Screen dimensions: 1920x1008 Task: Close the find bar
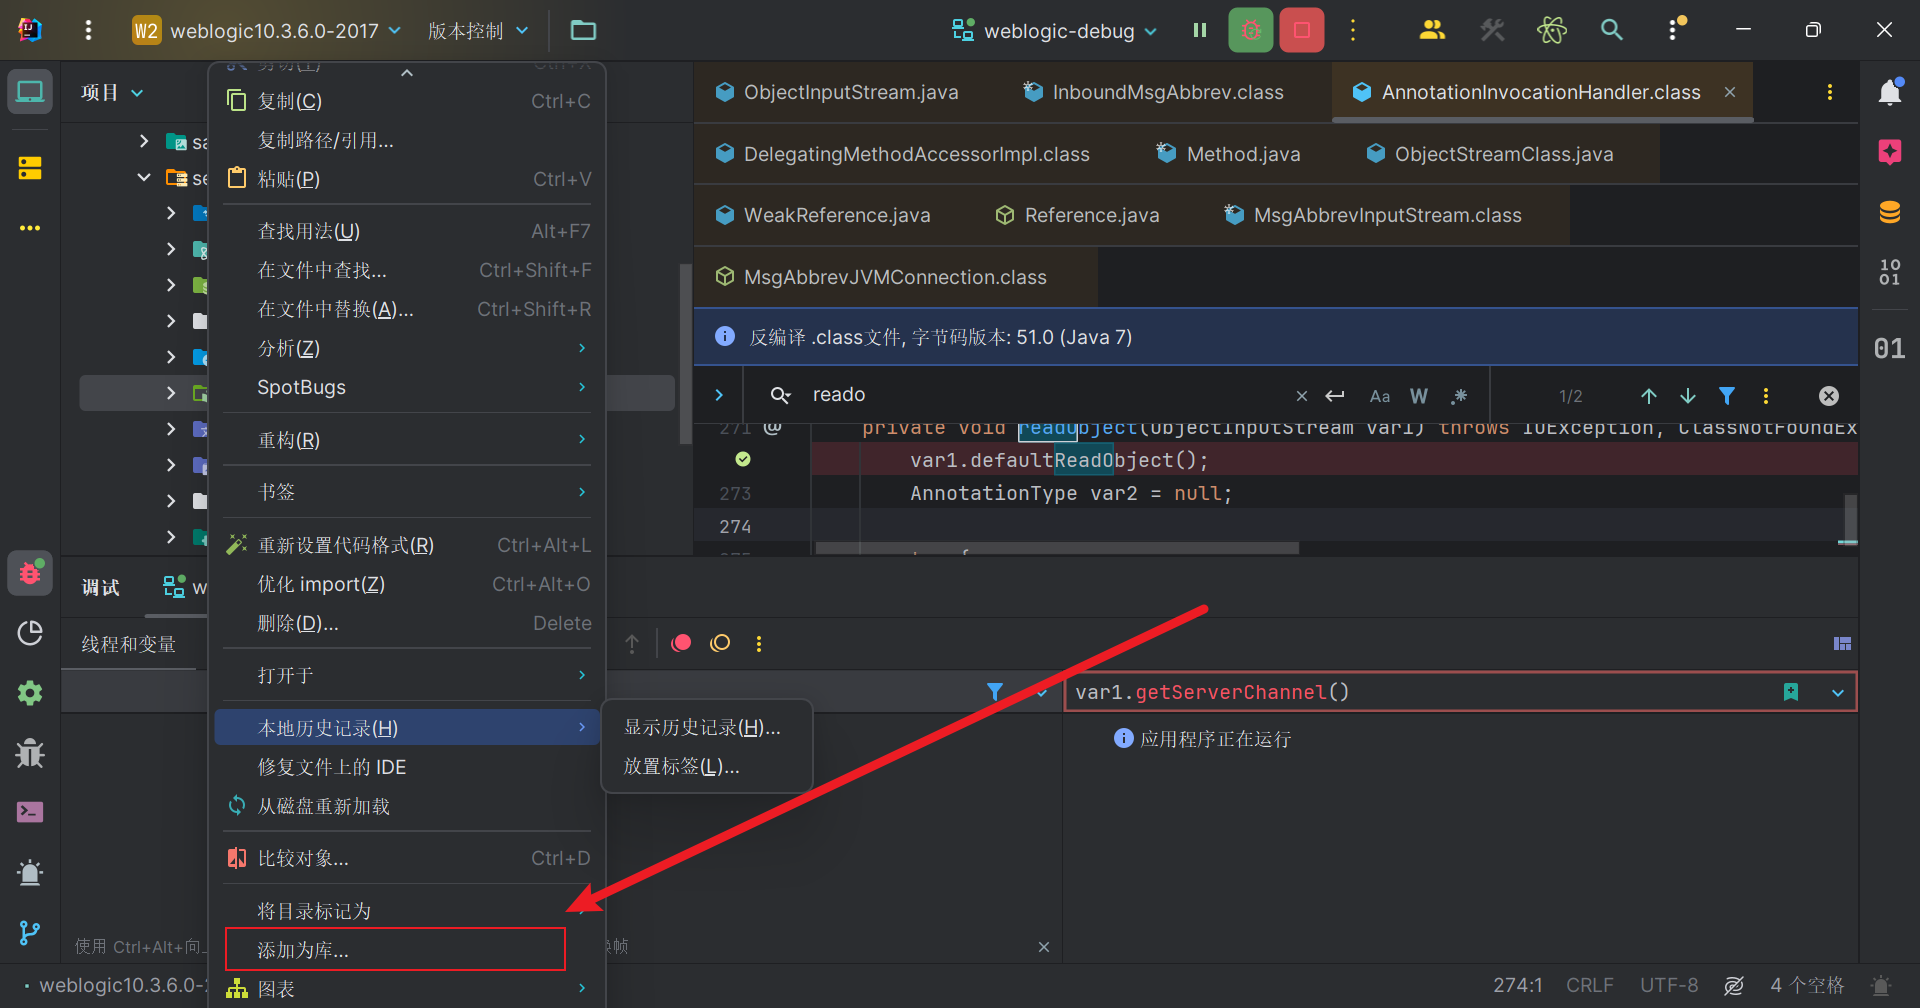click(1828, 396)
